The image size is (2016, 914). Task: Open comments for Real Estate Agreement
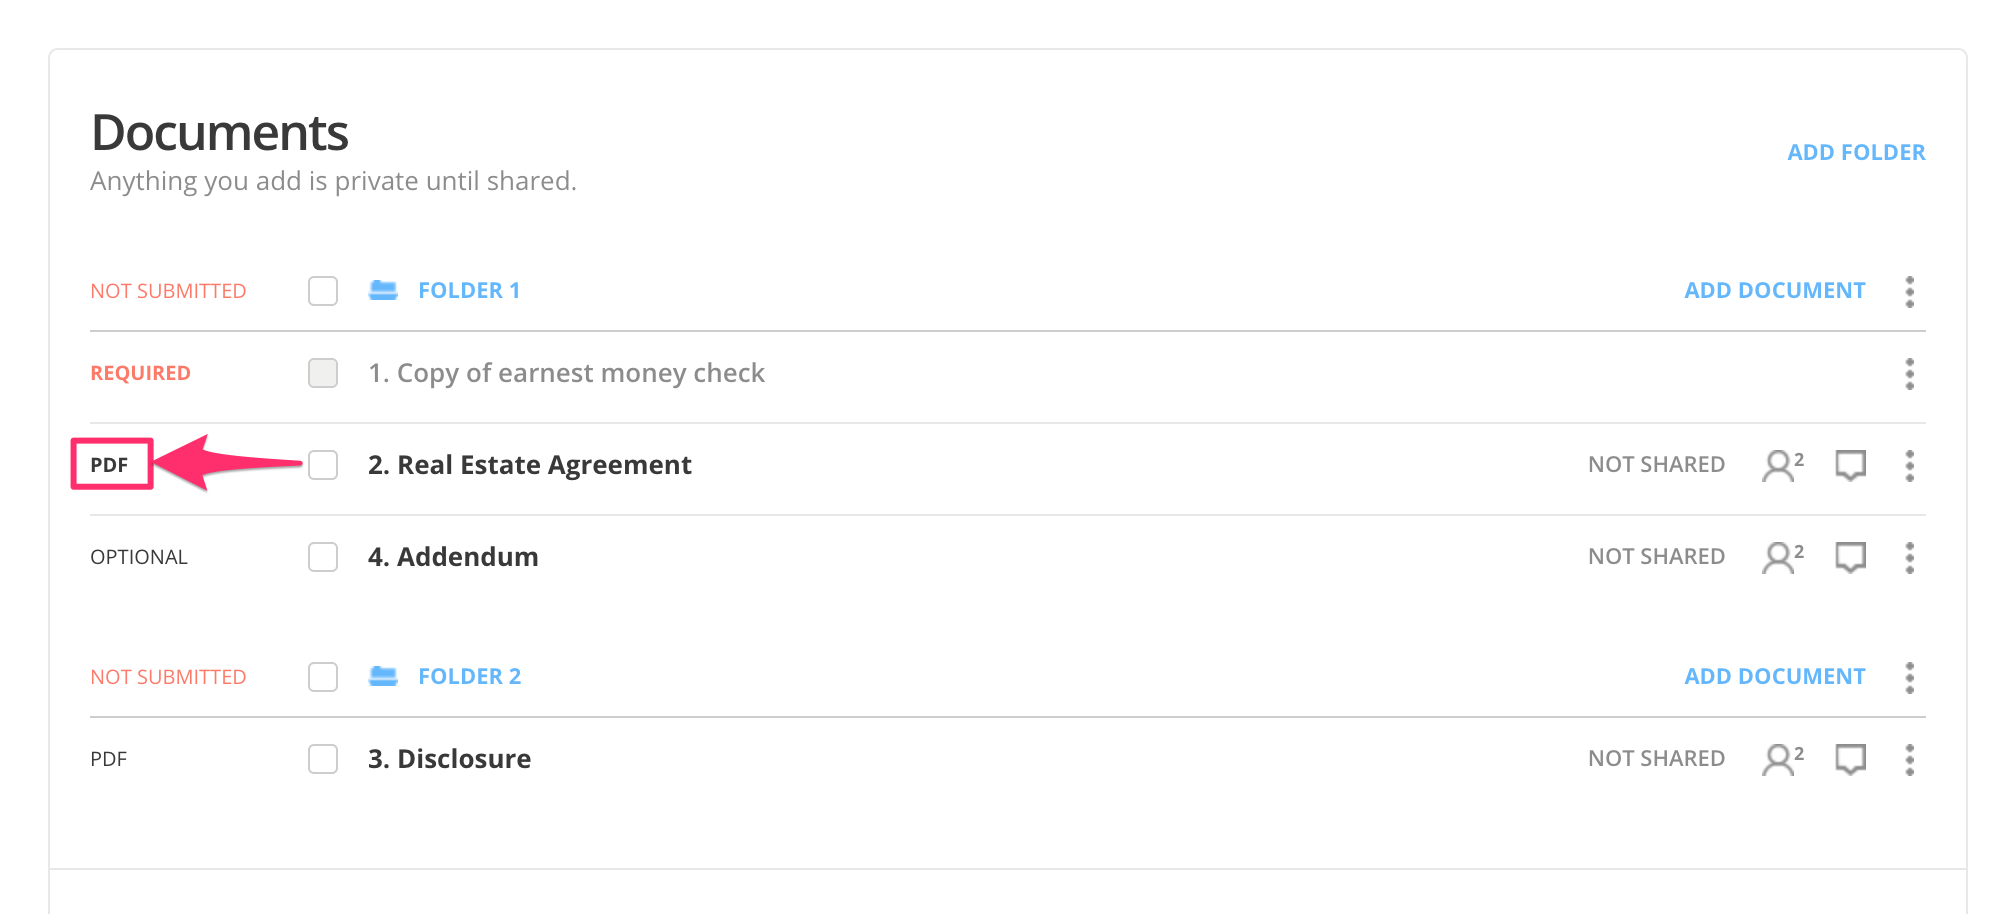coord(1850,465)
